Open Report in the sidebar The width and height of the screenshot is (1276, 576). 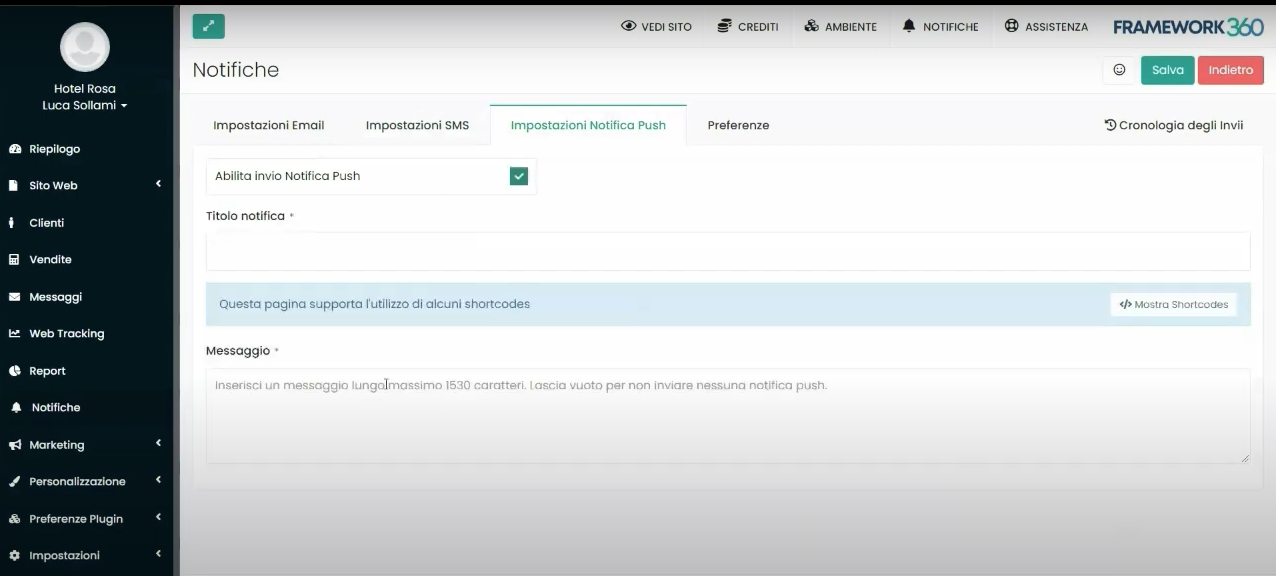pos(47,371)
